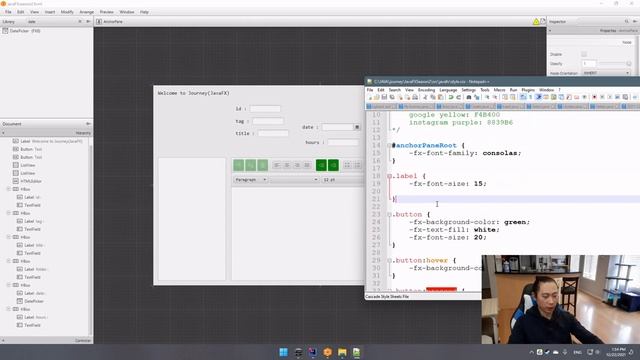Open the font family dropdown in HTMLEditor

pos(294,180)
